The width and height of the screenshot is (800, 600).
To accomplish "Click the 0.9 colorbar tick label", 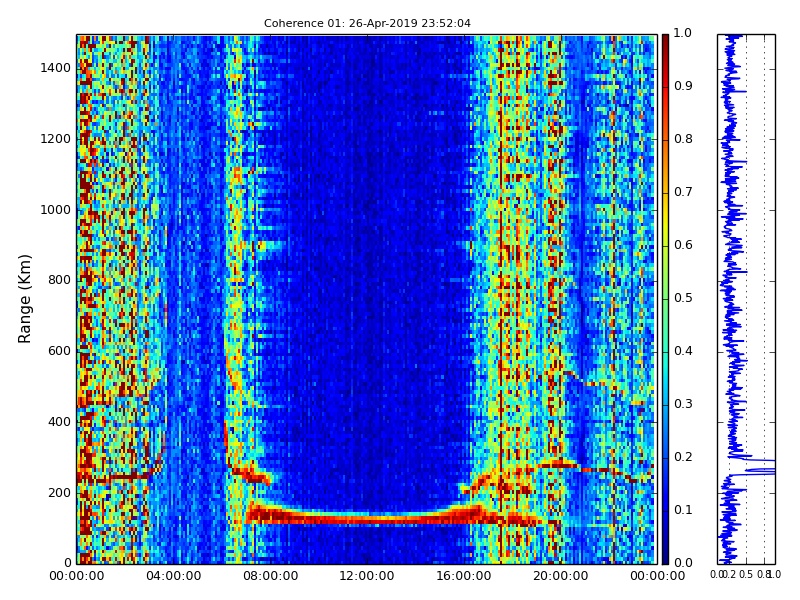I will (683, 86).
